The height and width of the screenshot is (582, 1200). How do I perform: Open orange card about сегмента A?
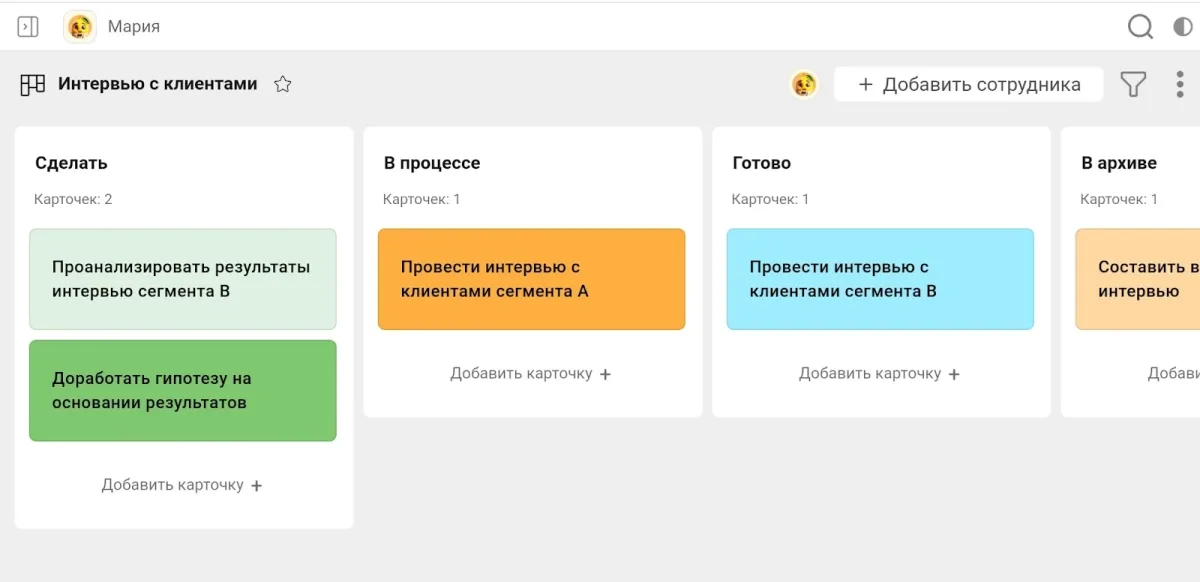click(x=531, y=280)
